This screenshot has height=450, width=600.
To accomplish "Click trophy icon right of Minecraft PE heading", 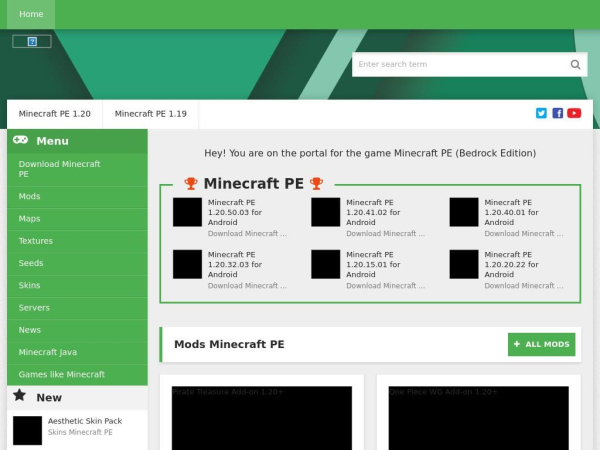I will click(316, 184).
